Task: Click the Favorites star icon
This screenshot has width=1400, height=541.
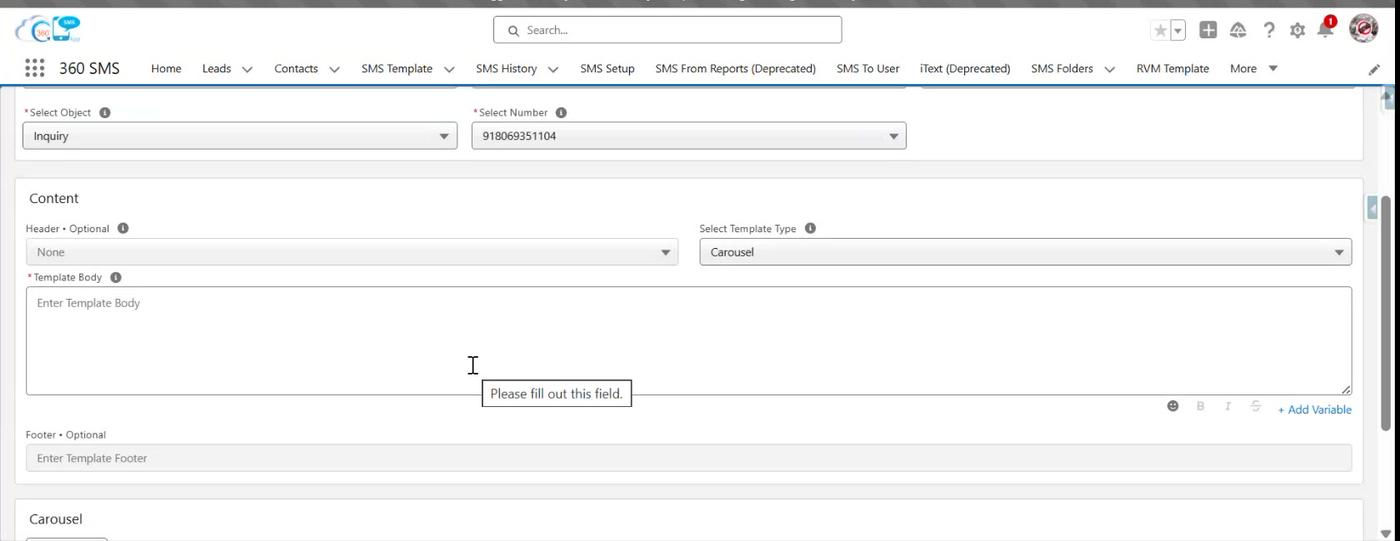Action: tap(1160, 30)
